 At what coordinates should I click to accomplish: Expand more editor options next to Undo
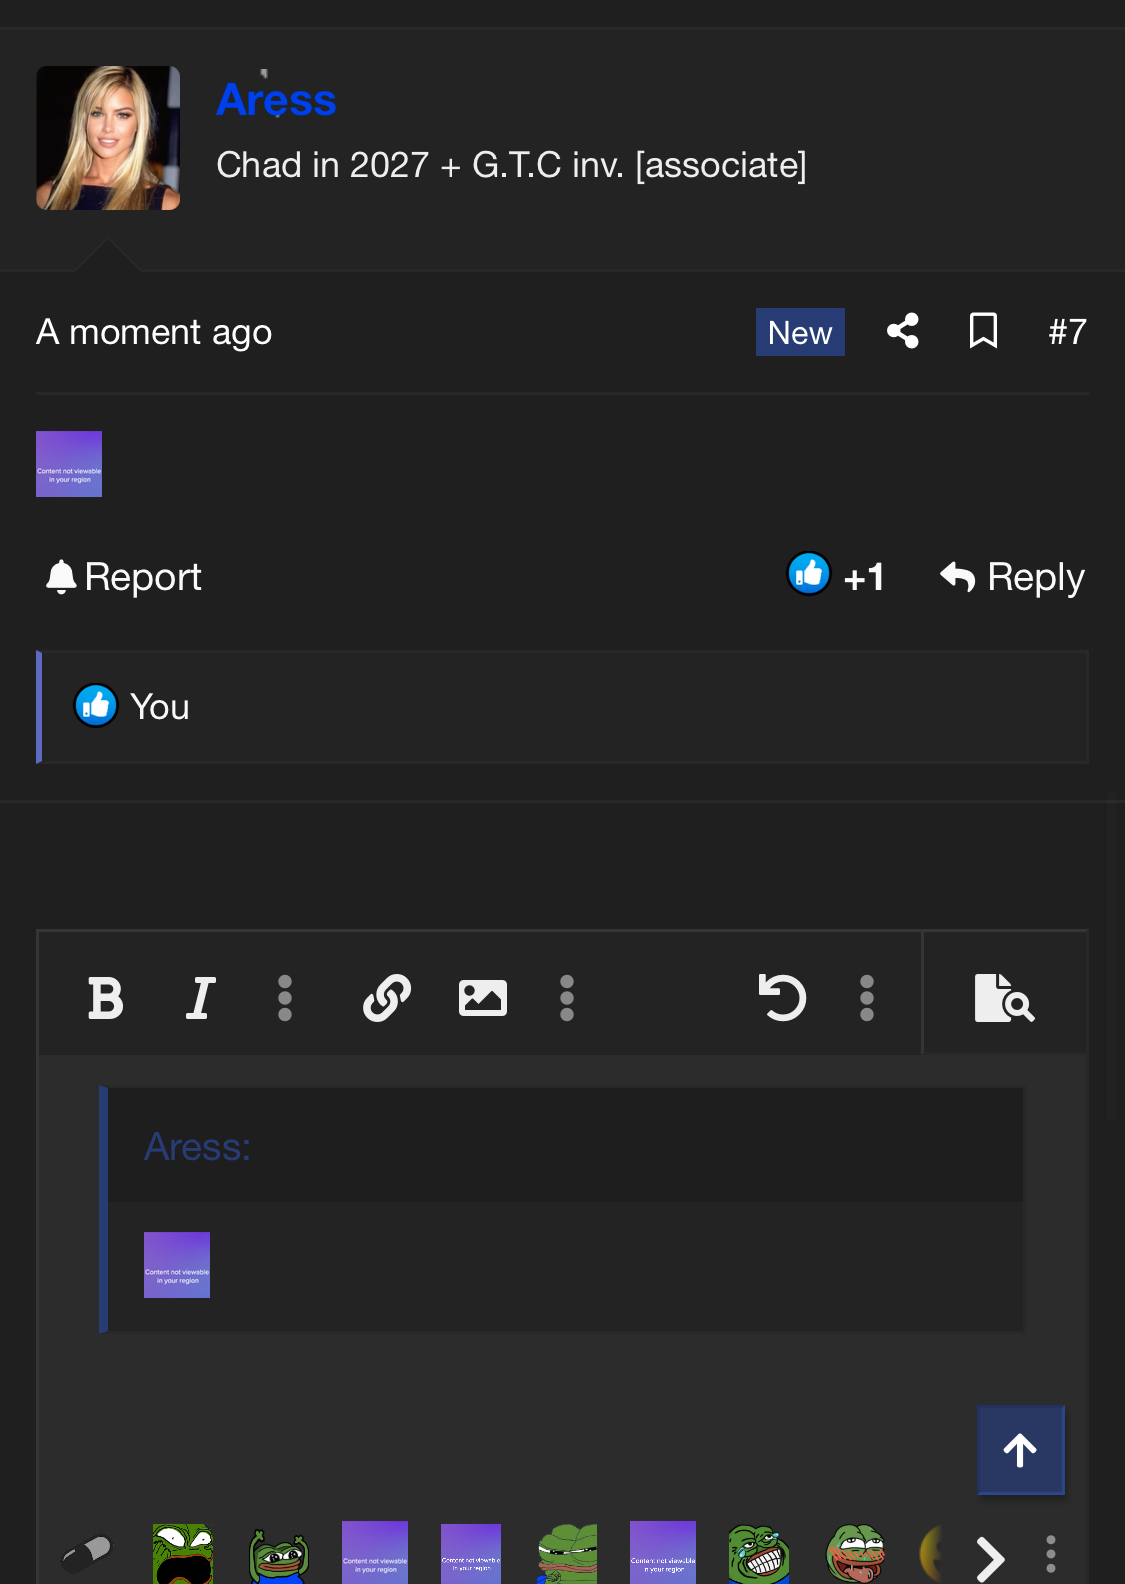click(x=867, y=998)
